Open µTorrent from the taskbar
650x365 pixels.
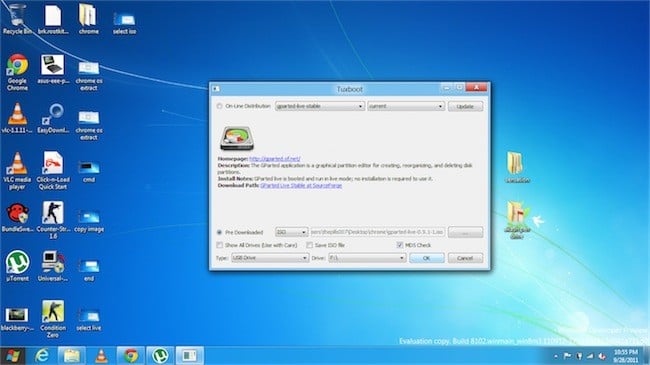(x=160, y=355)
